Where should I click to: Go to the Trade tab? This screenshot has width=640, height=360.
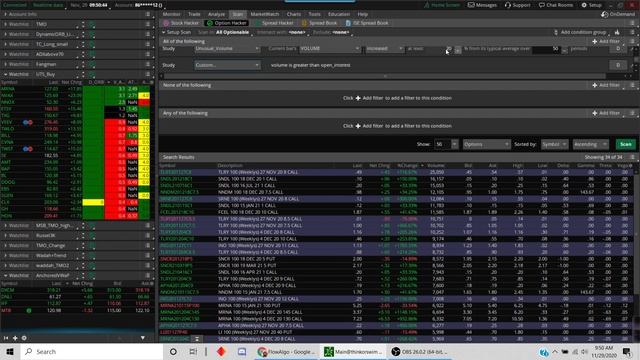coord(194,14)
